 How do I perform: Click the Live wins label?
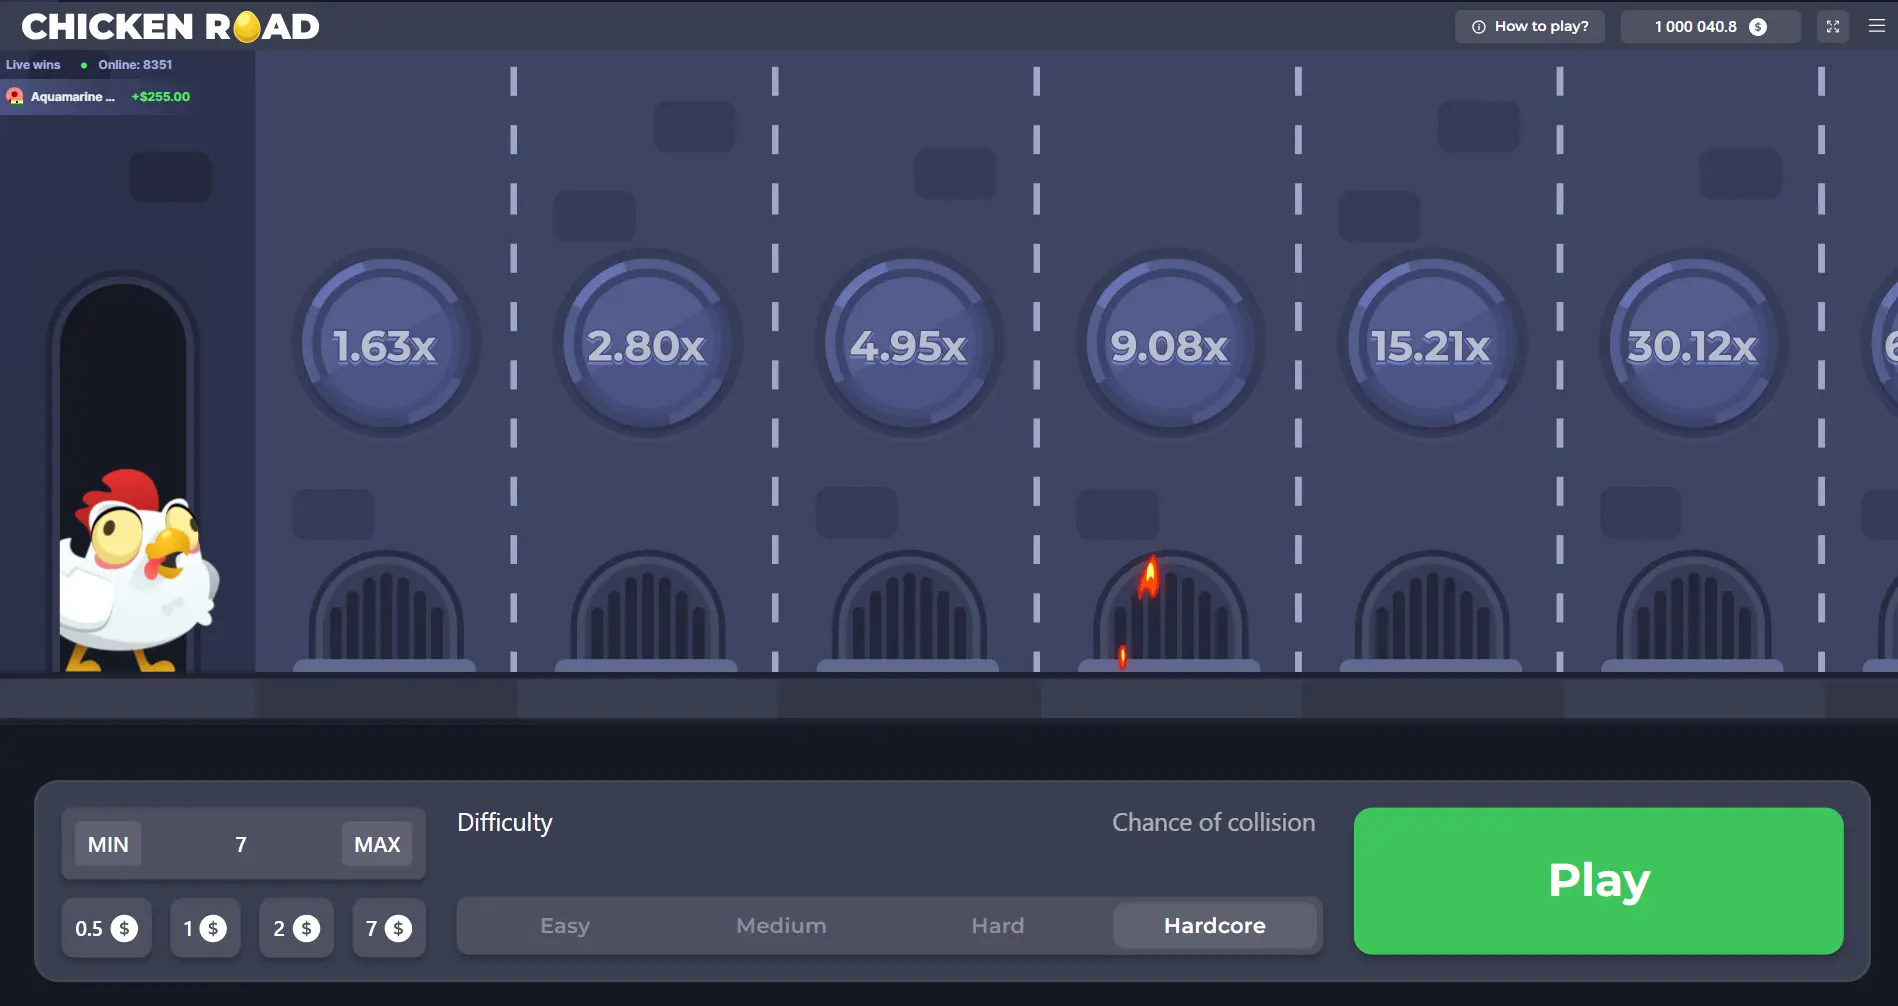33,65
